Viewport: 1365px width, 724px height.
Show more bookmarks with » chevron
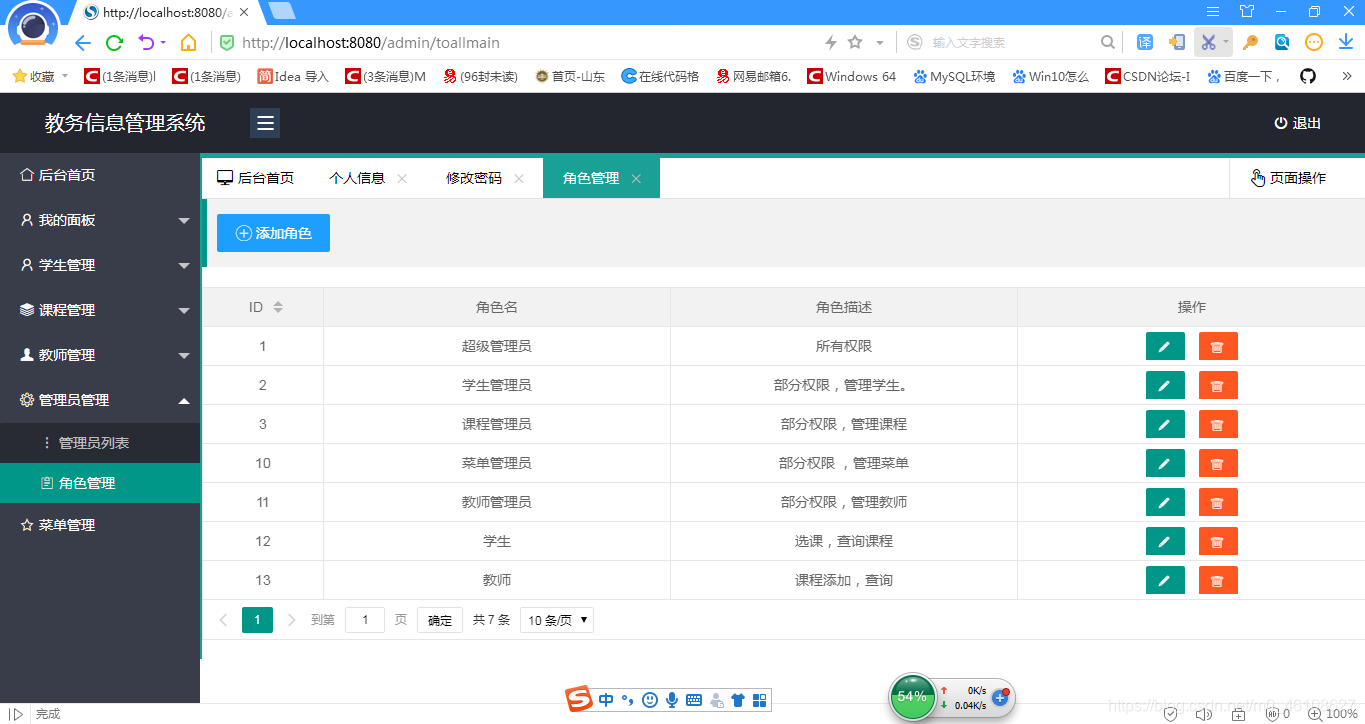[x=1345, y=76]
